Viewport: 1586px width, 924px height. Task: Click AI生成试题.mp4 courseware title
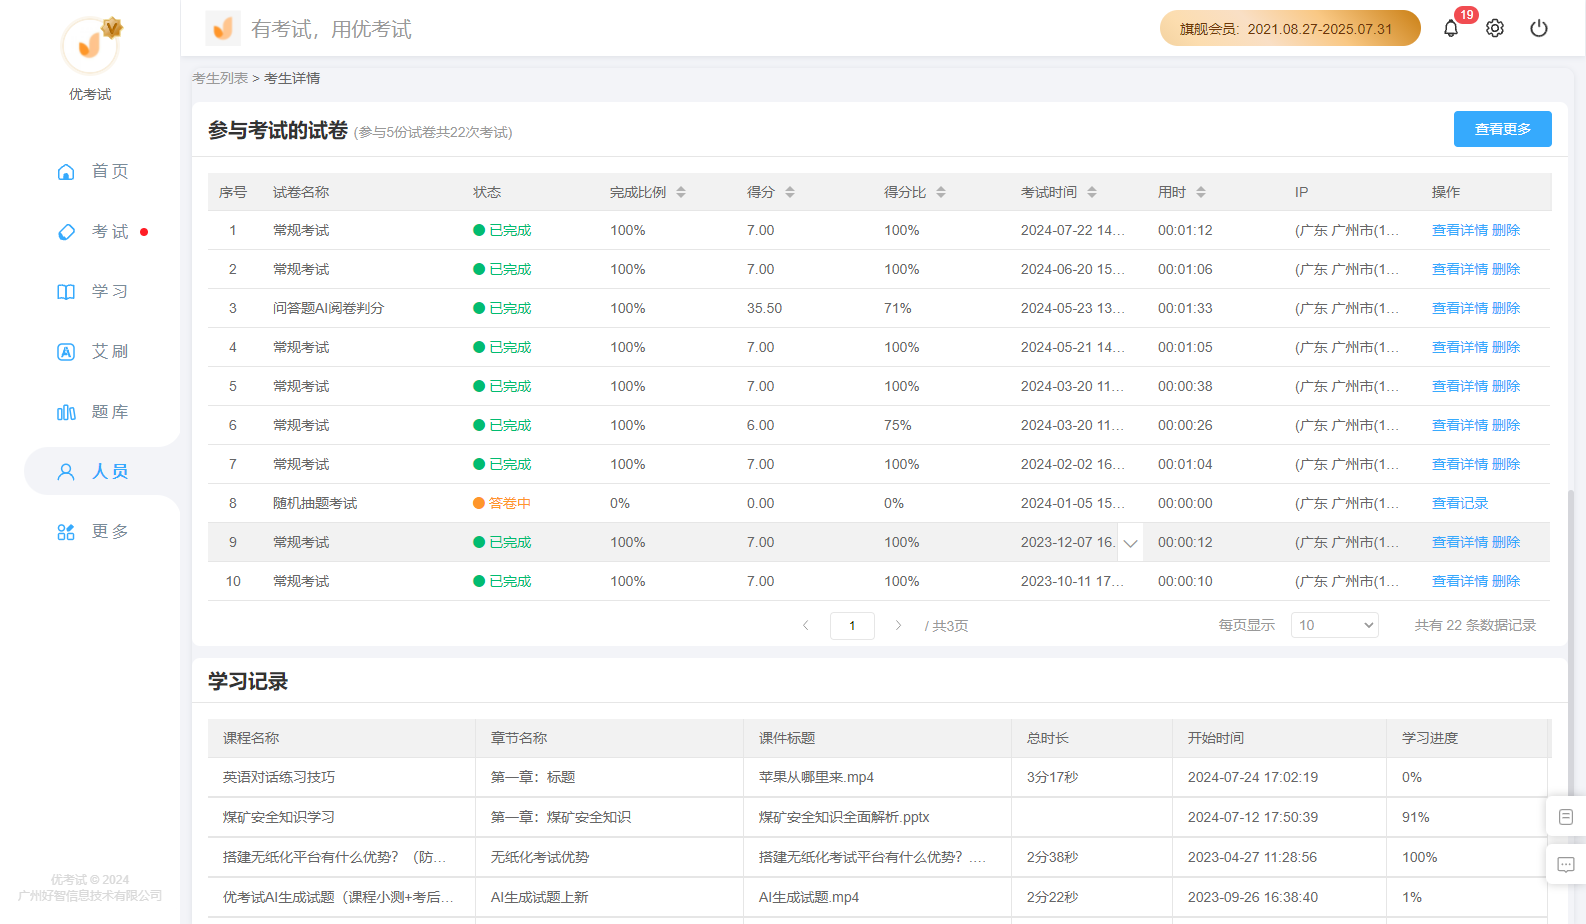click(809, 897)
